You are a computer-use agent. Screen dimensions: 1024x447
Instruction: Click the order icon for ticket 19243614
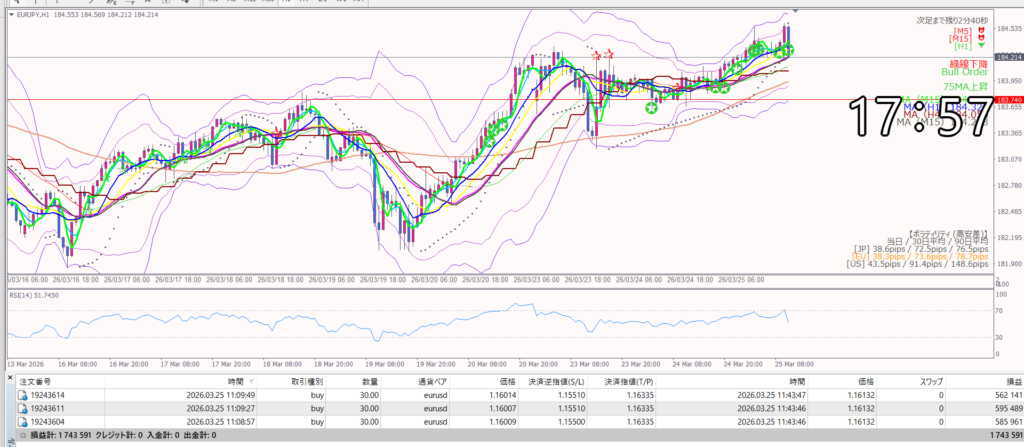[x=22, y=396]
